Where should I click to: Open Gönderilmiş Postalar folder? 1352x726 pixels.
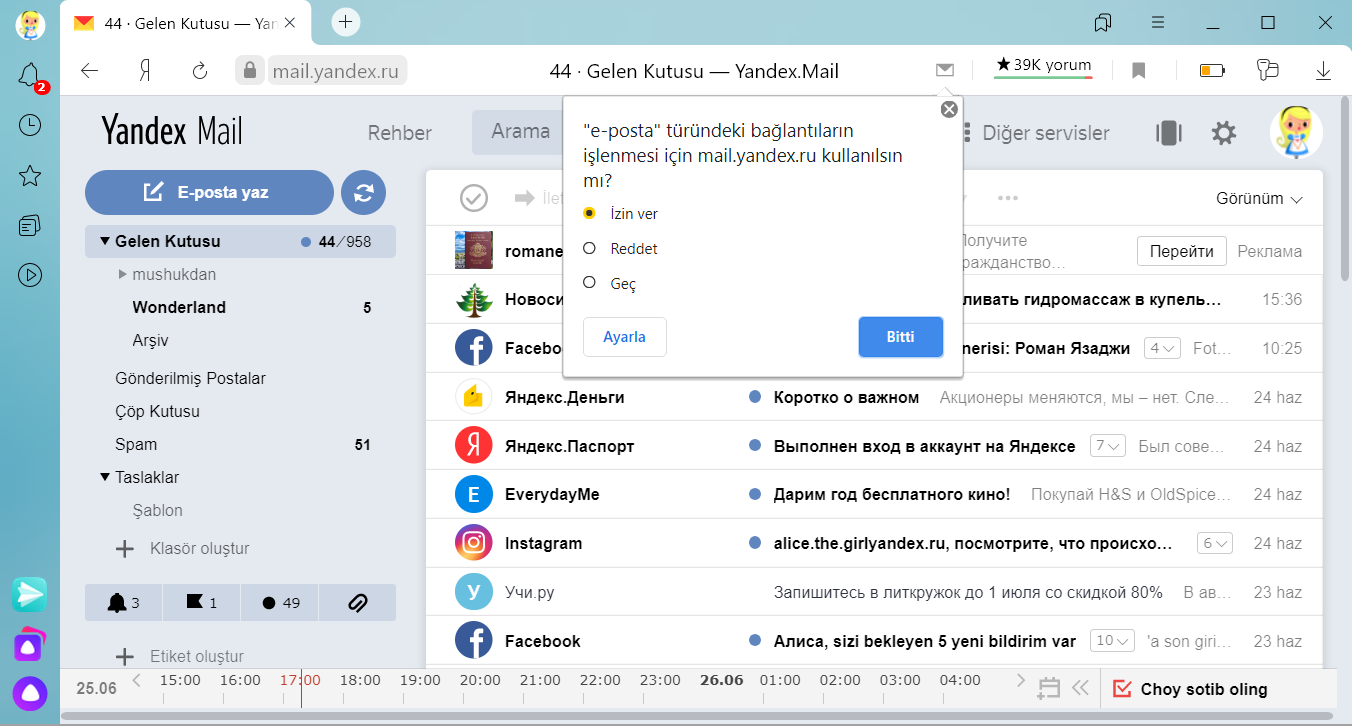[190, 378]
